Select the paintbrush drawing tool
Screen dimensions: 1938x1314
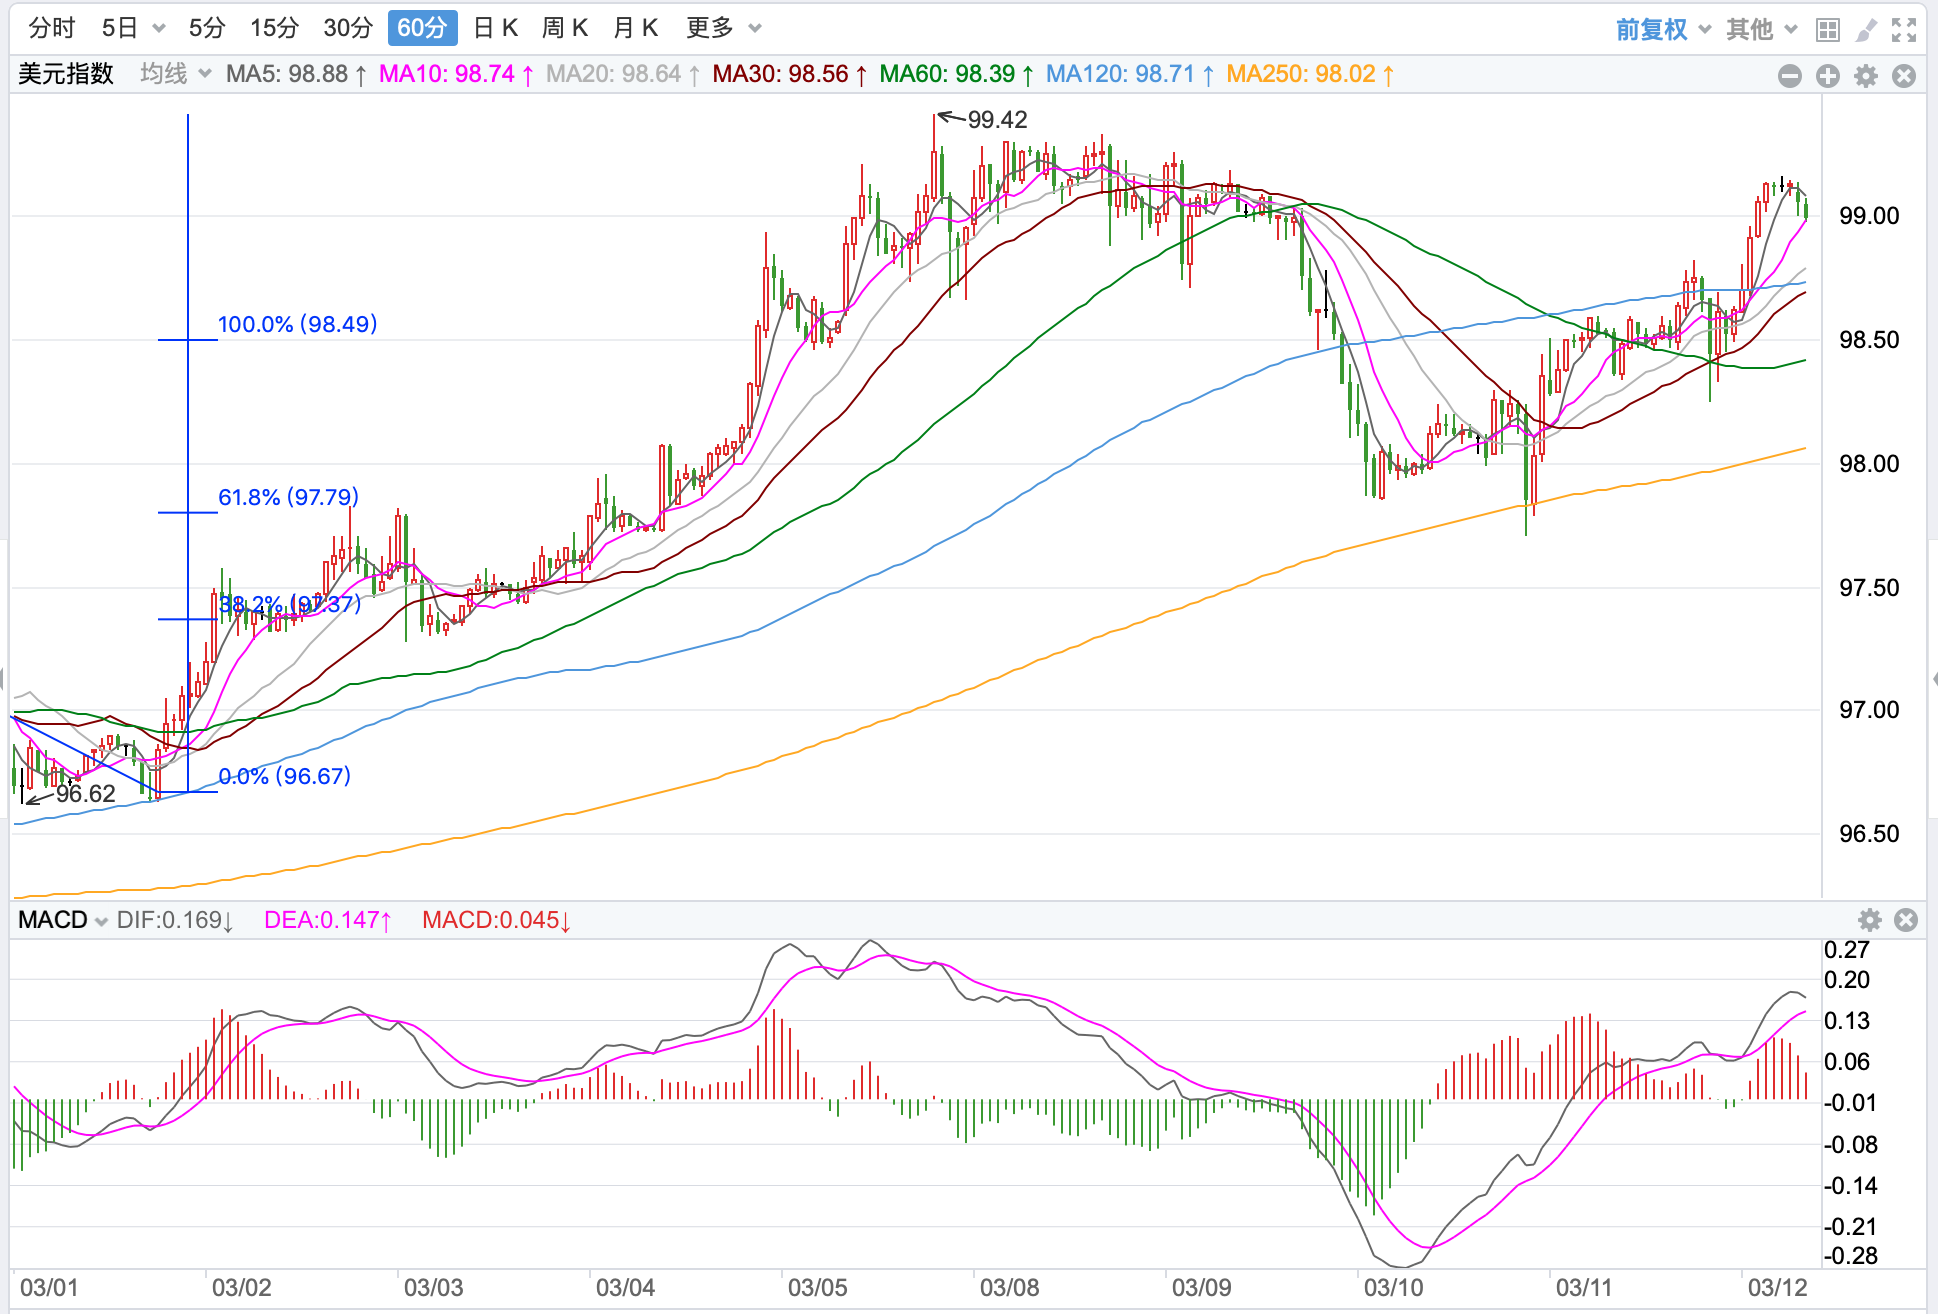(x=1866, y=30)
